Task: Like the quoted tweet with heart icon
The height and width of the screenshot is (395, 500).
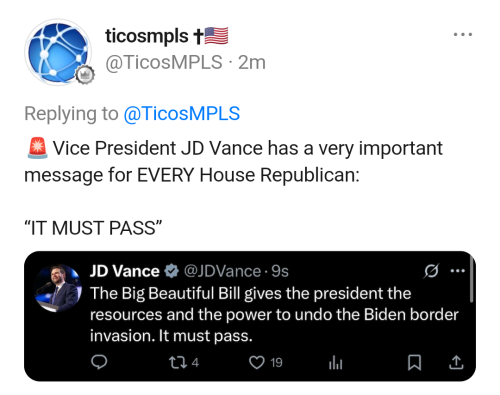Action: pyautogui.click(x=266, y=362)
